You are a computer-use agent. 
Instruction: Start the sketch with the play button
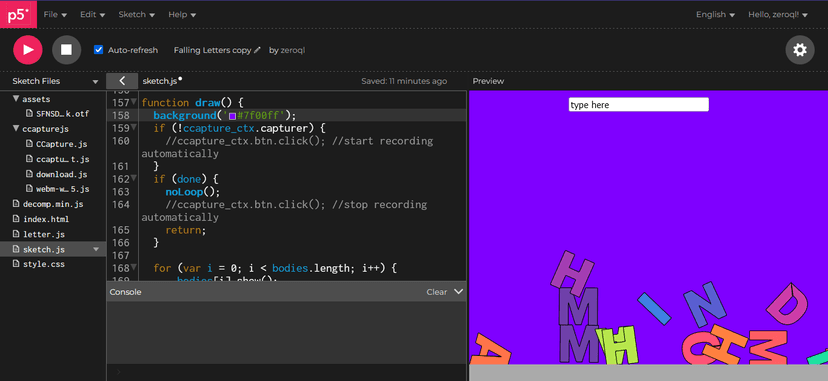[x=27, y=50]
